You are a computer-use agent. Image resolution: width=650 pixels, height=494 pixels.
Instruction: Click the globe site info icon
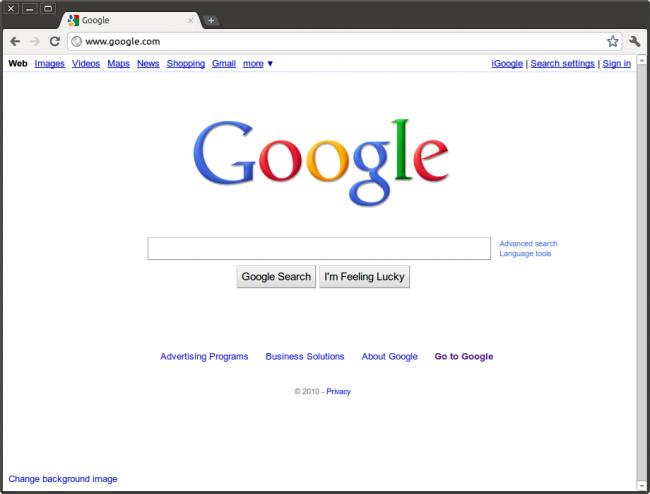[x=76, y=41]
